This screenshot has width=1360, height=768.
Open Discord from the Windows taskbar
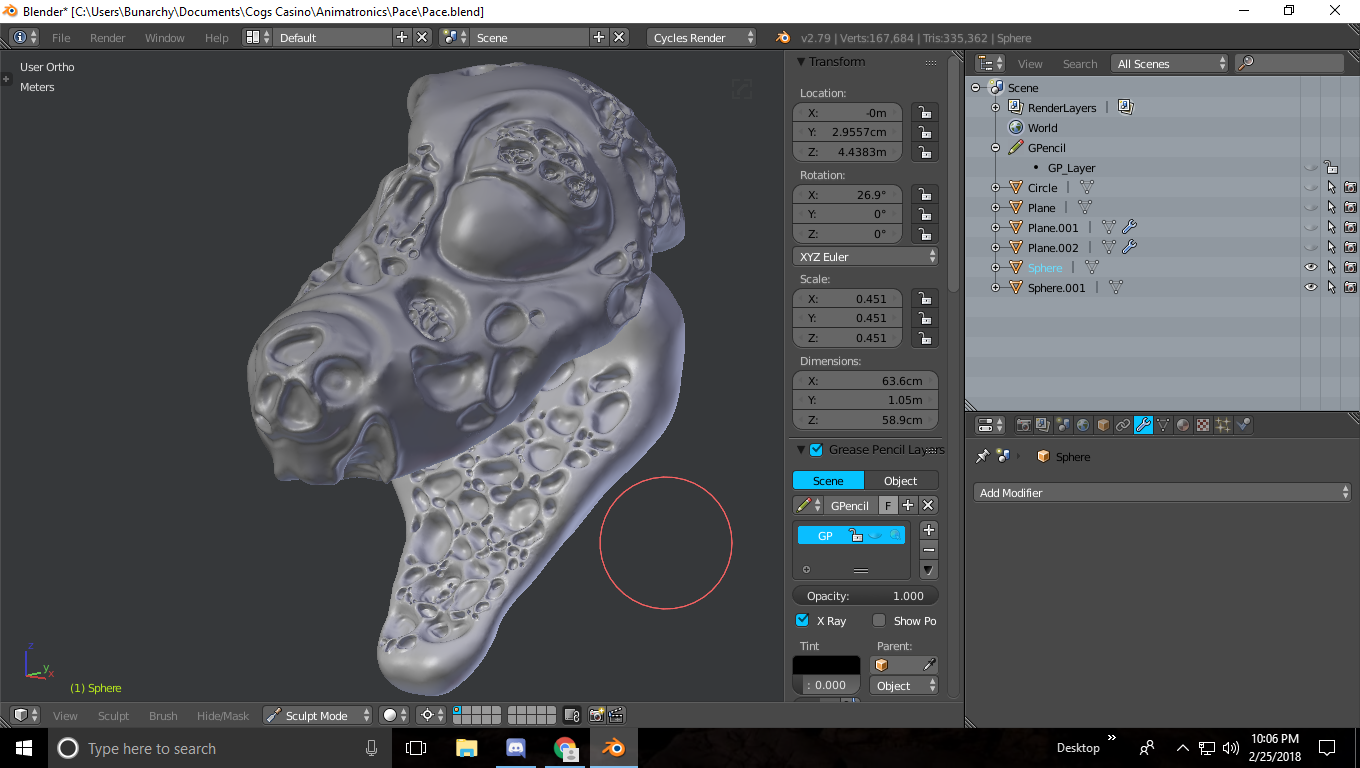(516, 748)
